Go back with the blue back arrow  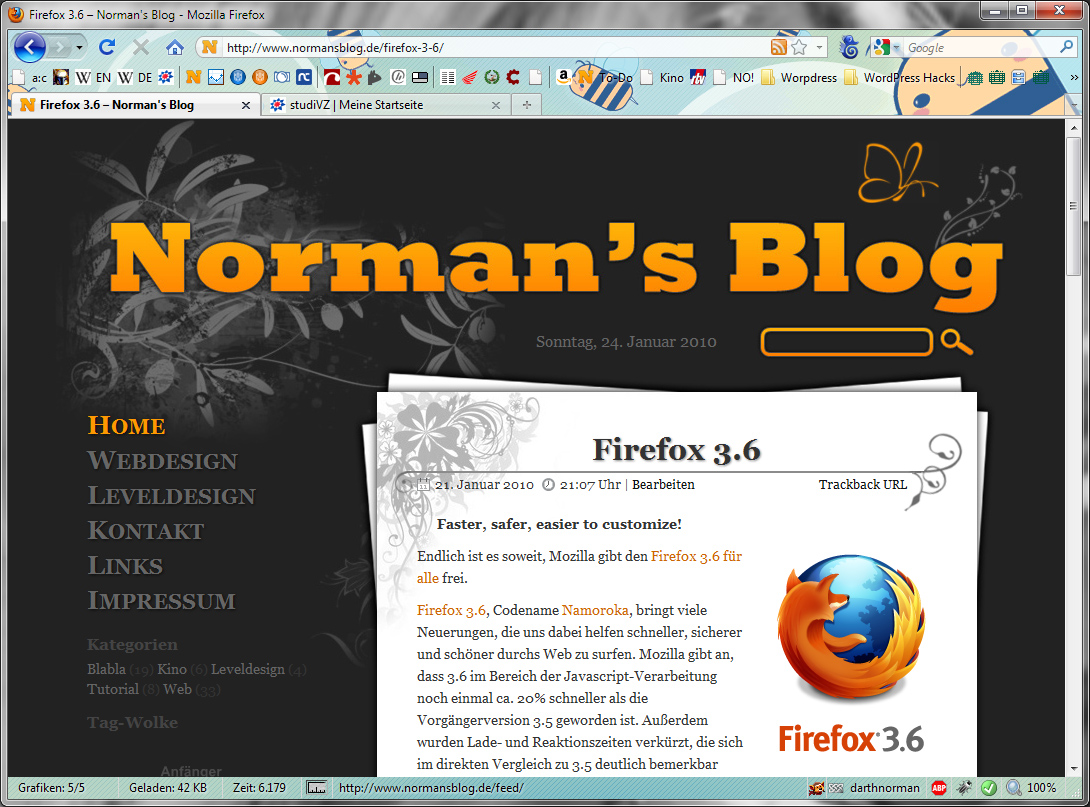(29, 47)
